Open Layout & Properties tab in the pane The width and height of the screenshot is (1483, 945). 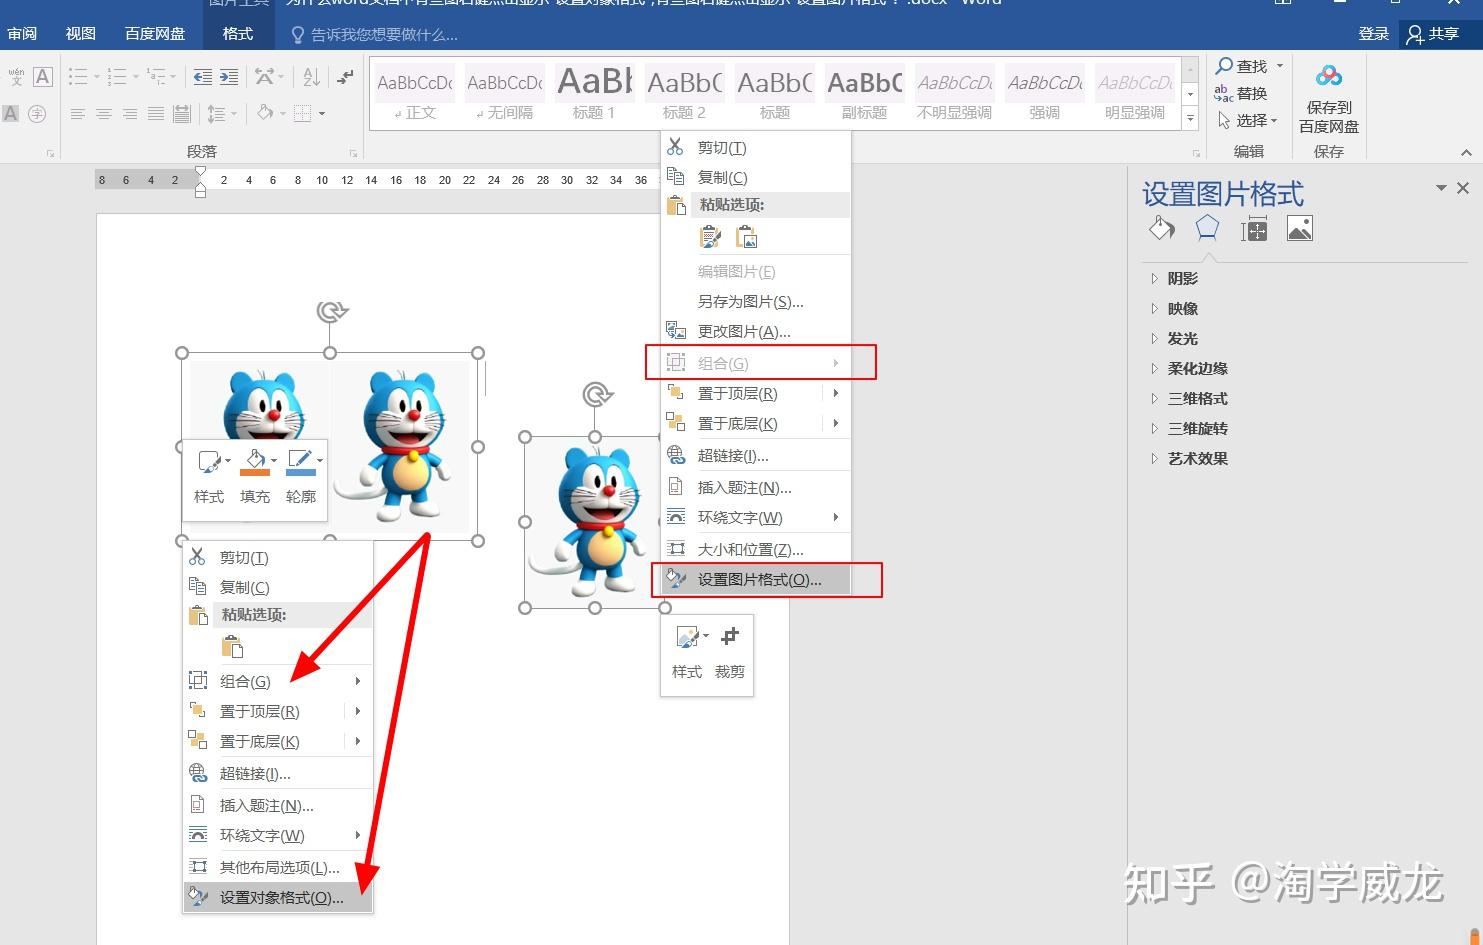pyautogui.click(x=1254, y=230)
